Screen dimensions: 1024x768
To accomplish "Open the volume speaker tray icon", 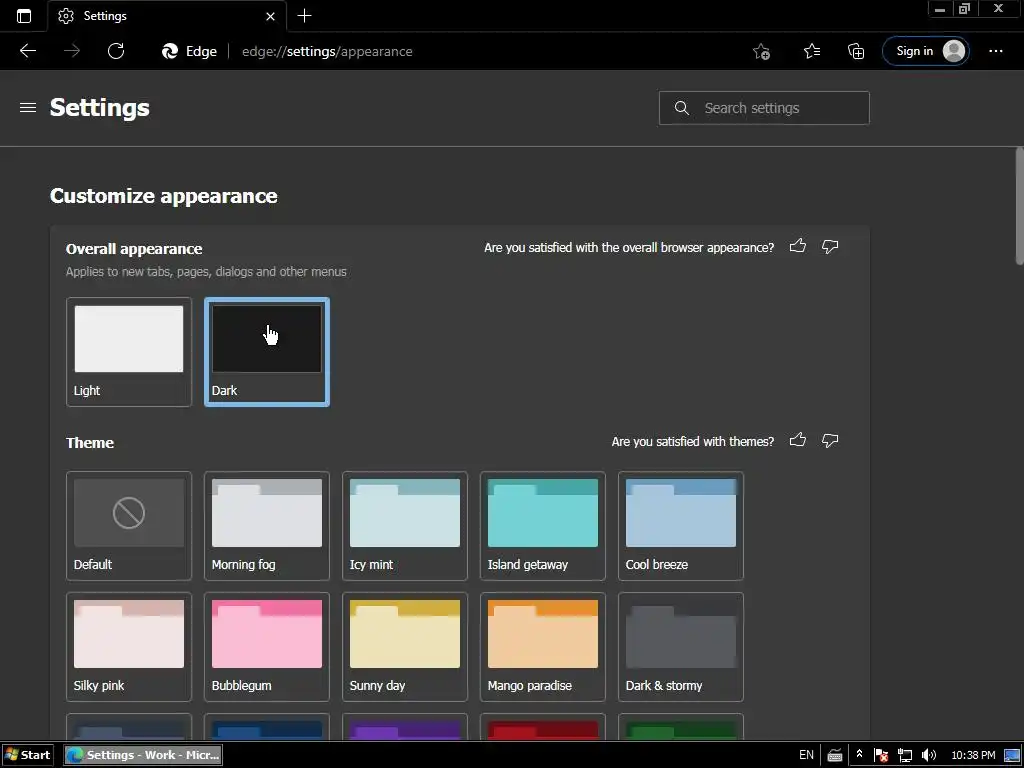I will (x=929, y=756).
